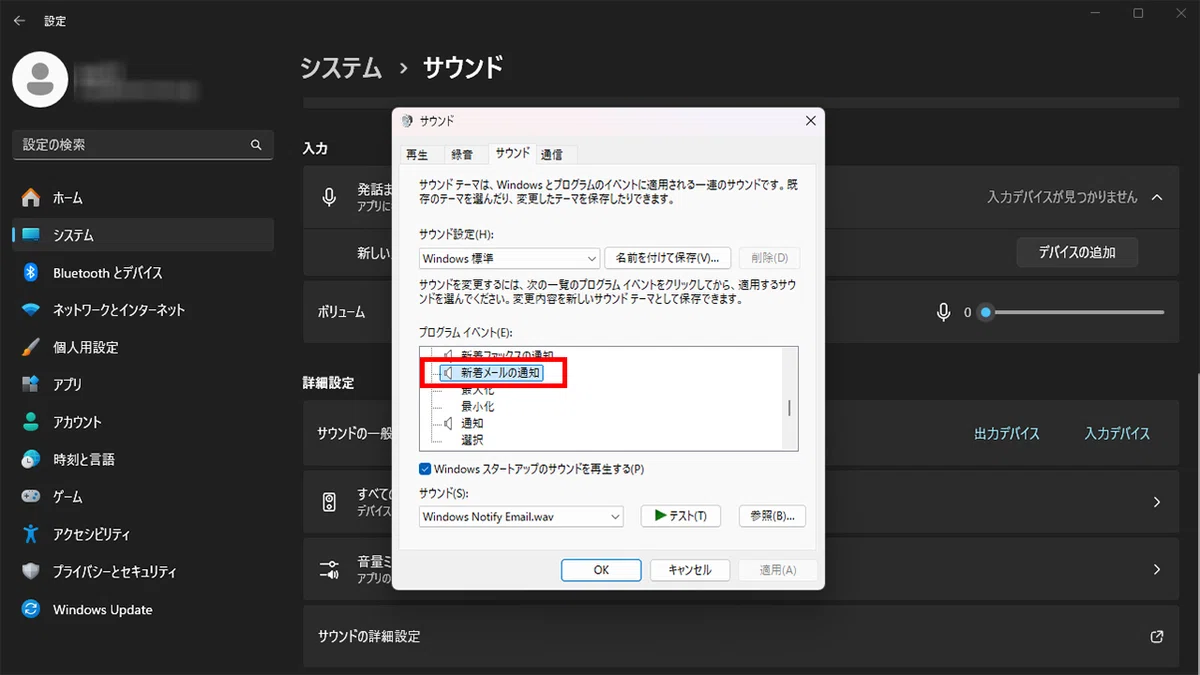This screenshot has height=675, width=1200.
Task: Click the 参照 browse button
Action: click(x=772, y=516)
